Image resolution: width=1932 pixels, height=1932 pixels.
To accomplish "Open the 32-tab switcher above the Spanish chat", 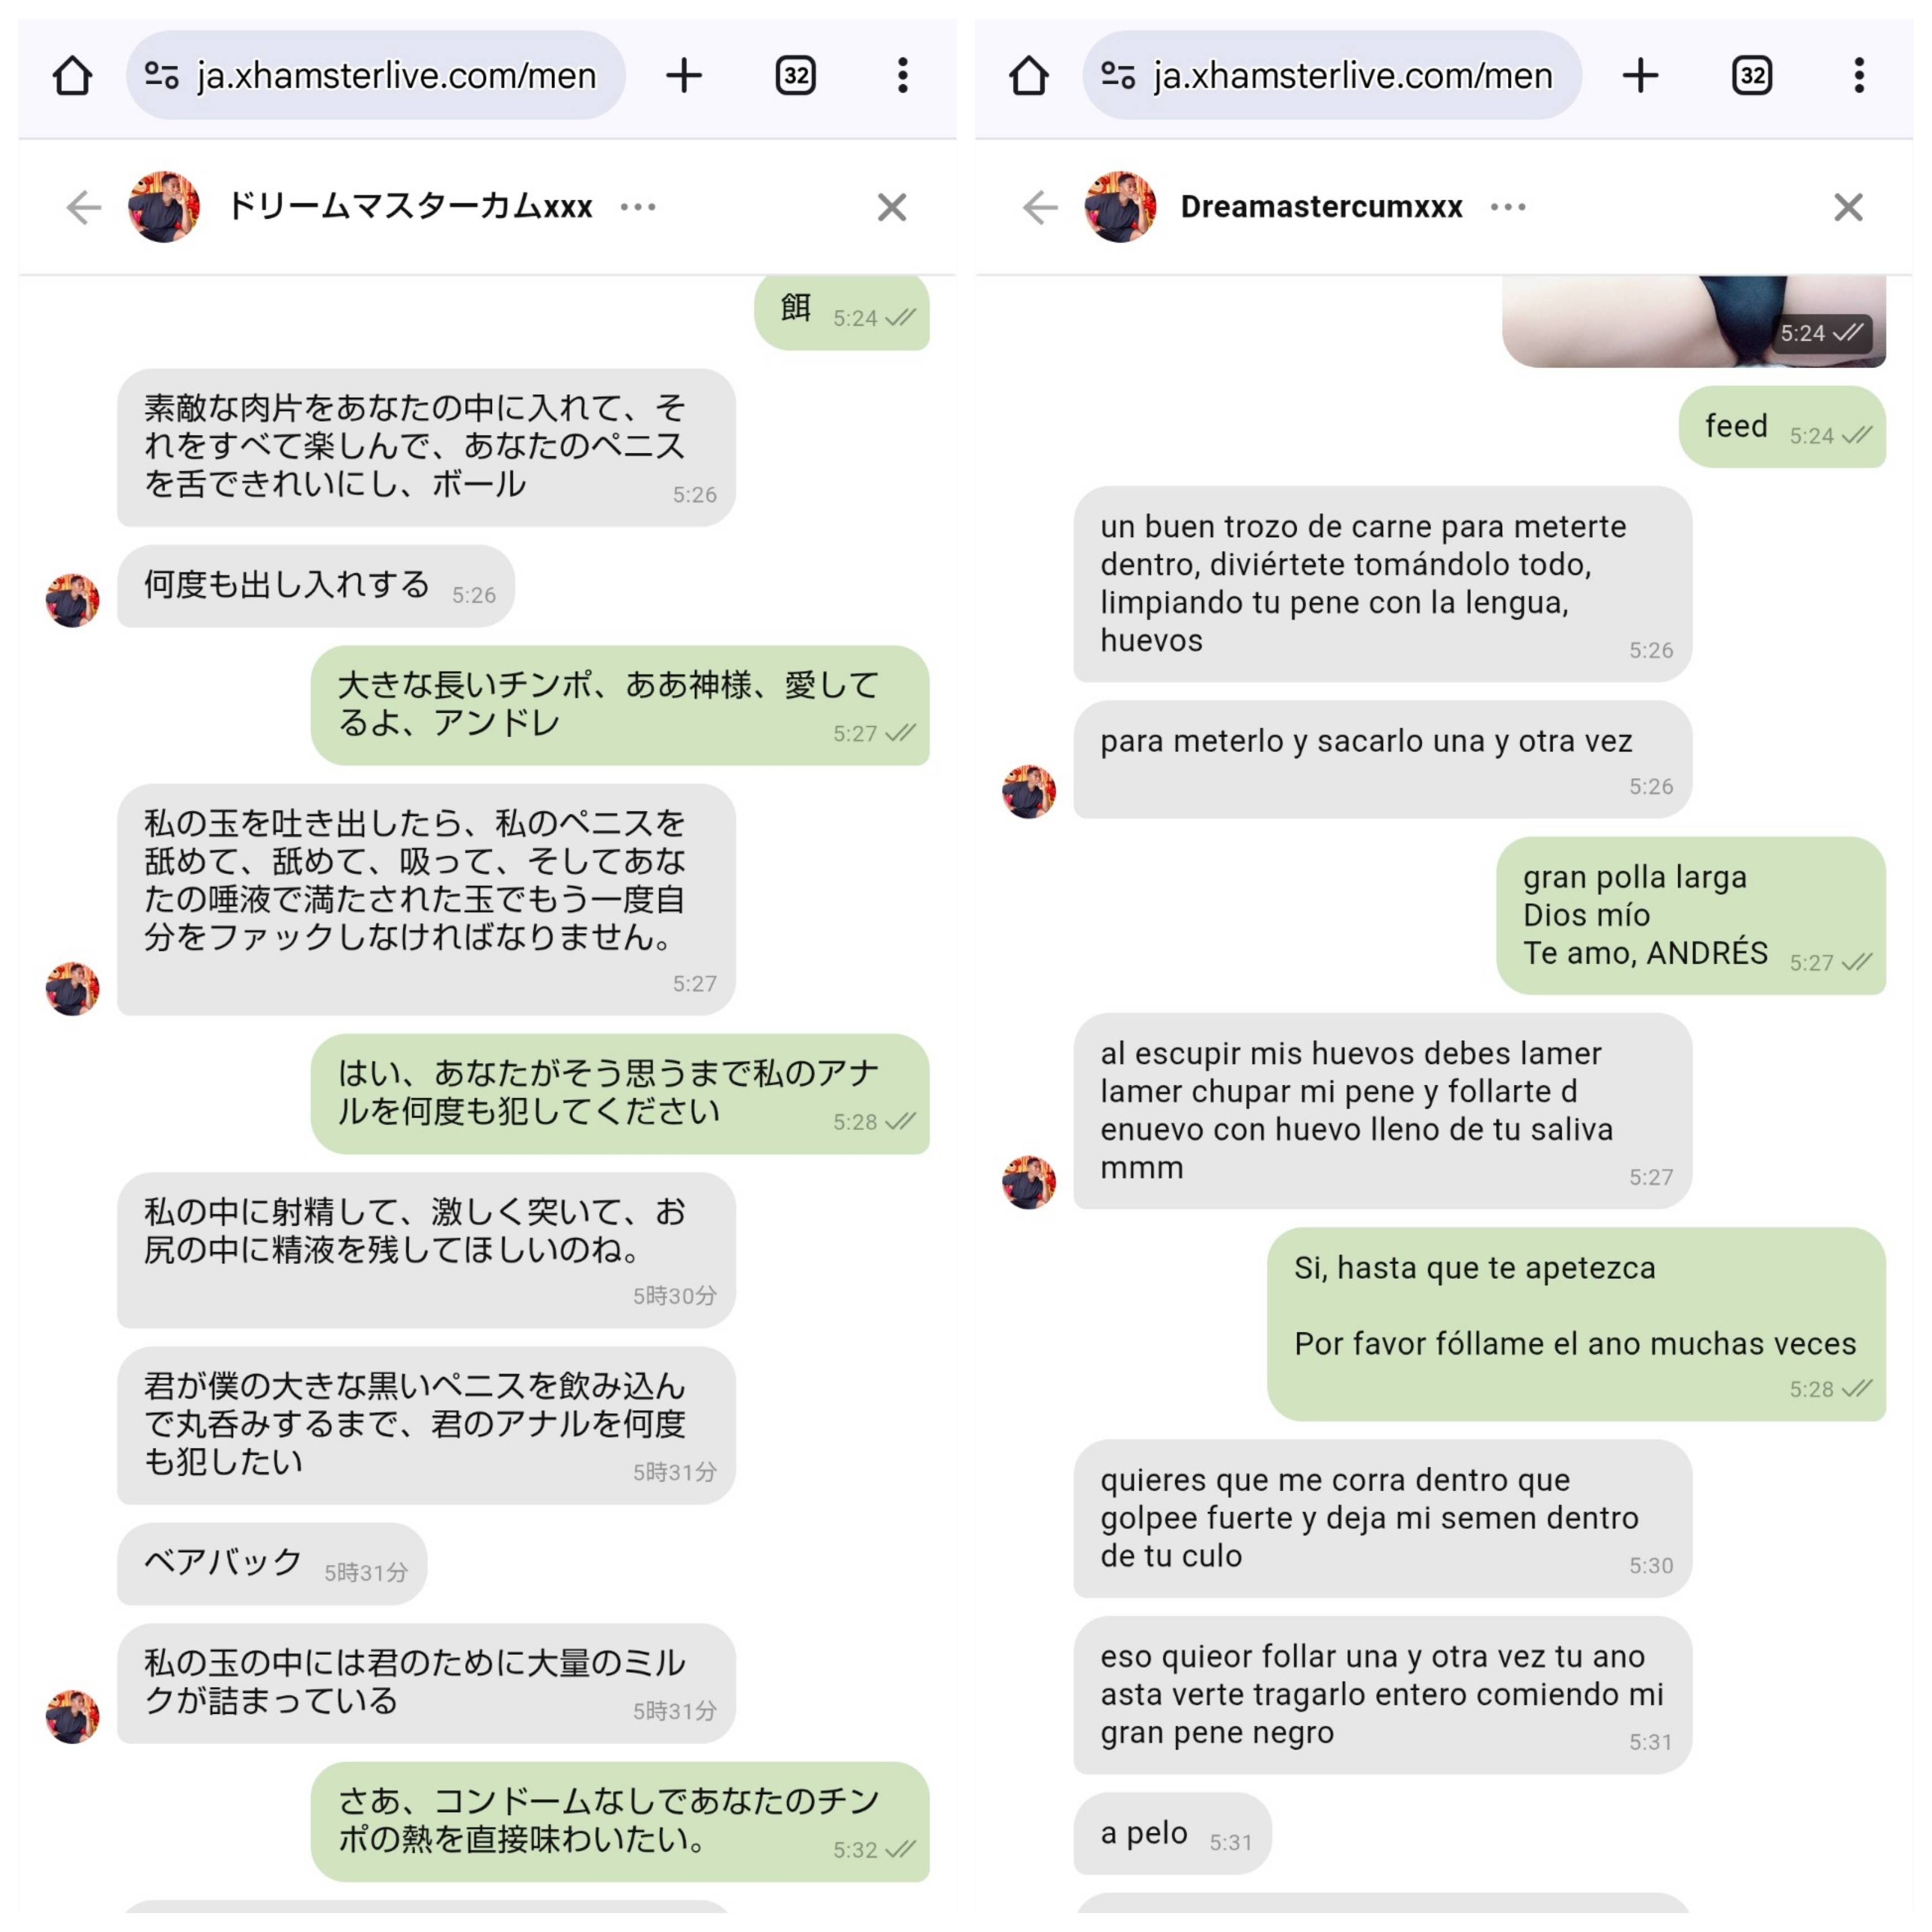I will 1752,75.
